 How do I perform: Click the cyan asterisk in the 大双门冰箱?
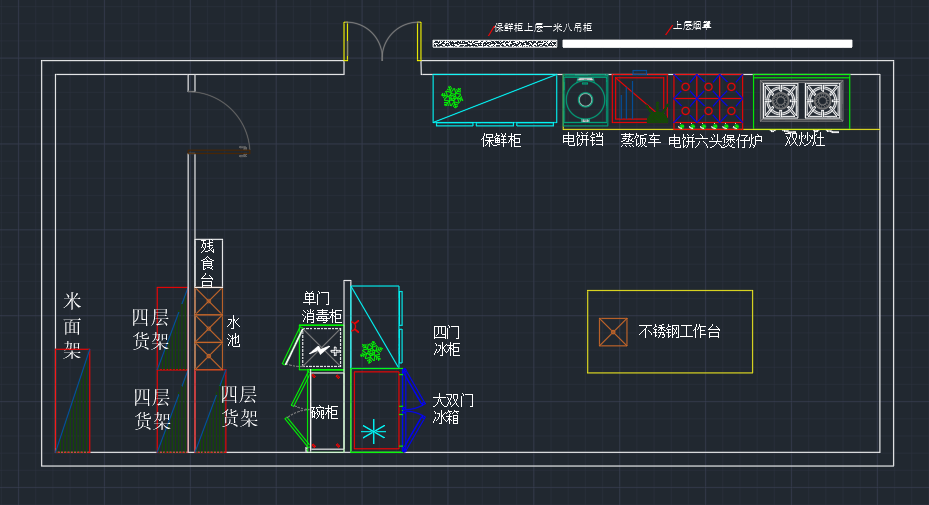pos(373,431)
